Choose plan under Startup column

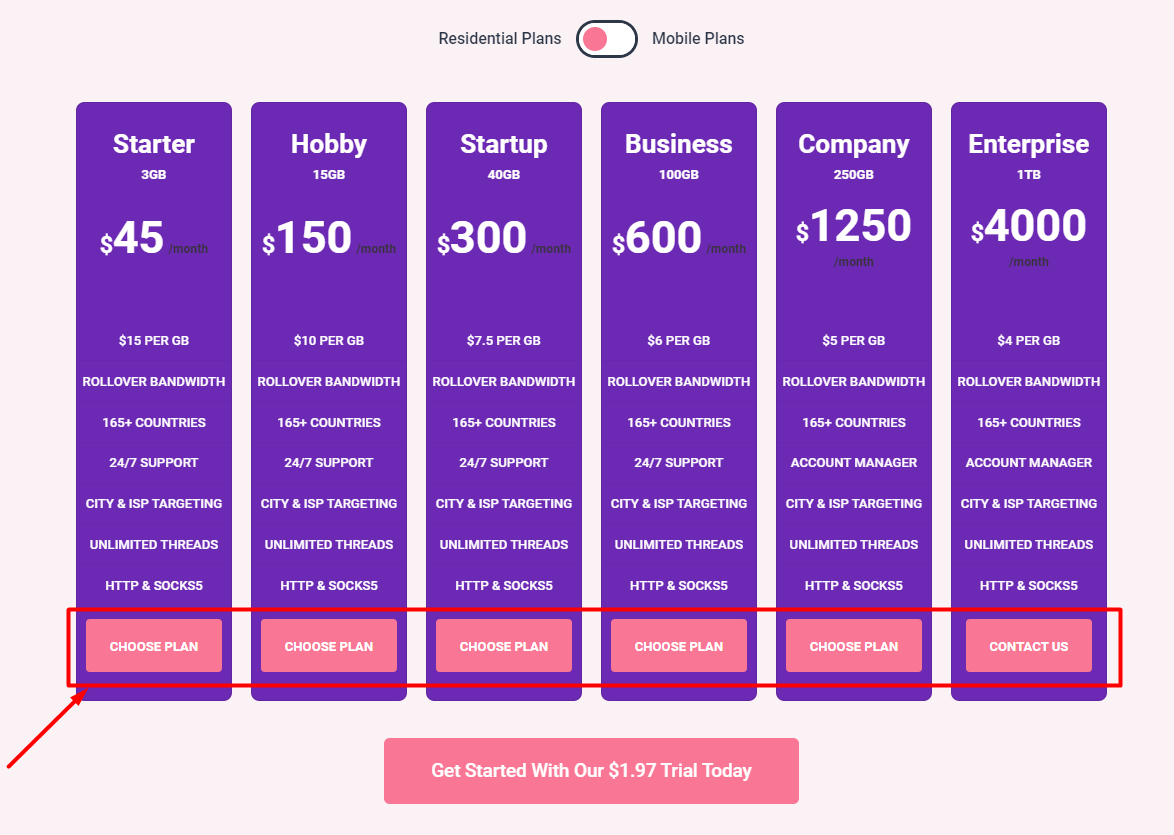point(504,646)
